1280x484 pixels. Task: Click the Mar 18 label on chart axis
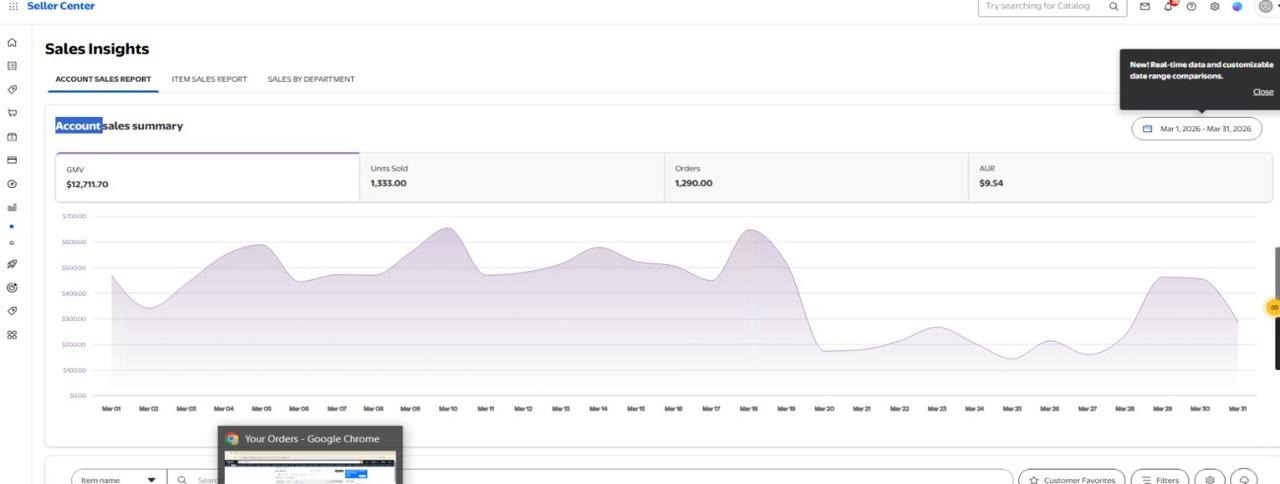pos(748,408)
